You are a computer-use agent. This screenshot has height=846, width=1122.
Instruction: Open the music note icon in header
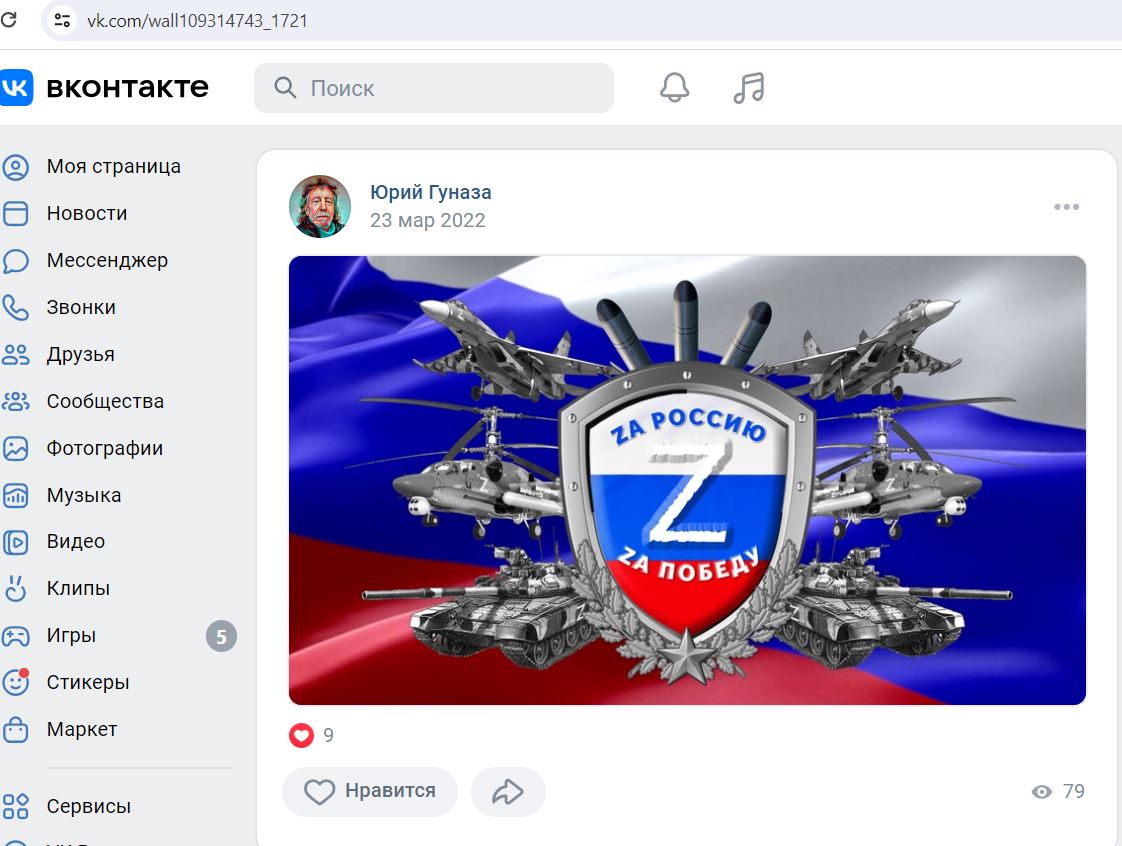pyautogui.click(x=748, y=88)
